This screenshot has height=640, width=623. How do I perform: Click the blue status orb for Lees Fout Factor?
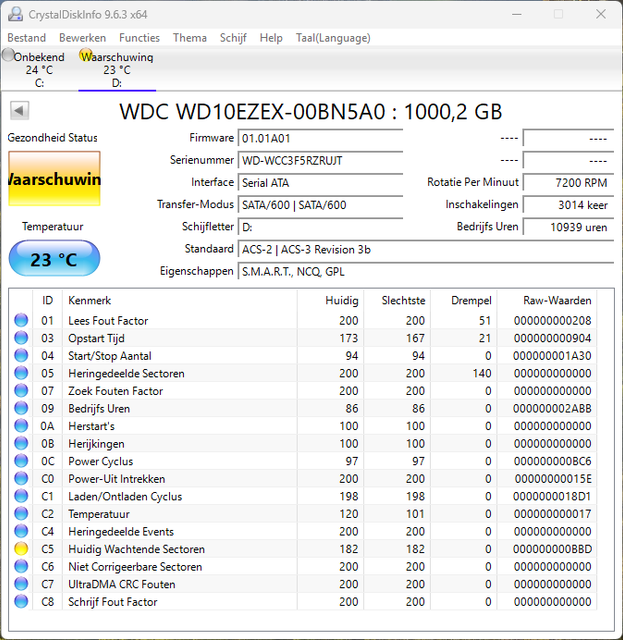point(21,320)
